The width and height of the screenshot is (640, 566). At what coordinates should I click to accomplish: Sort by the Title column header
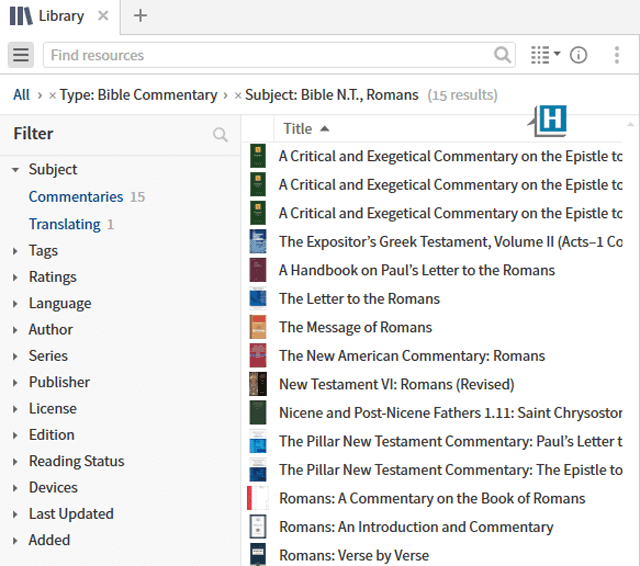[x=306, y=129]
